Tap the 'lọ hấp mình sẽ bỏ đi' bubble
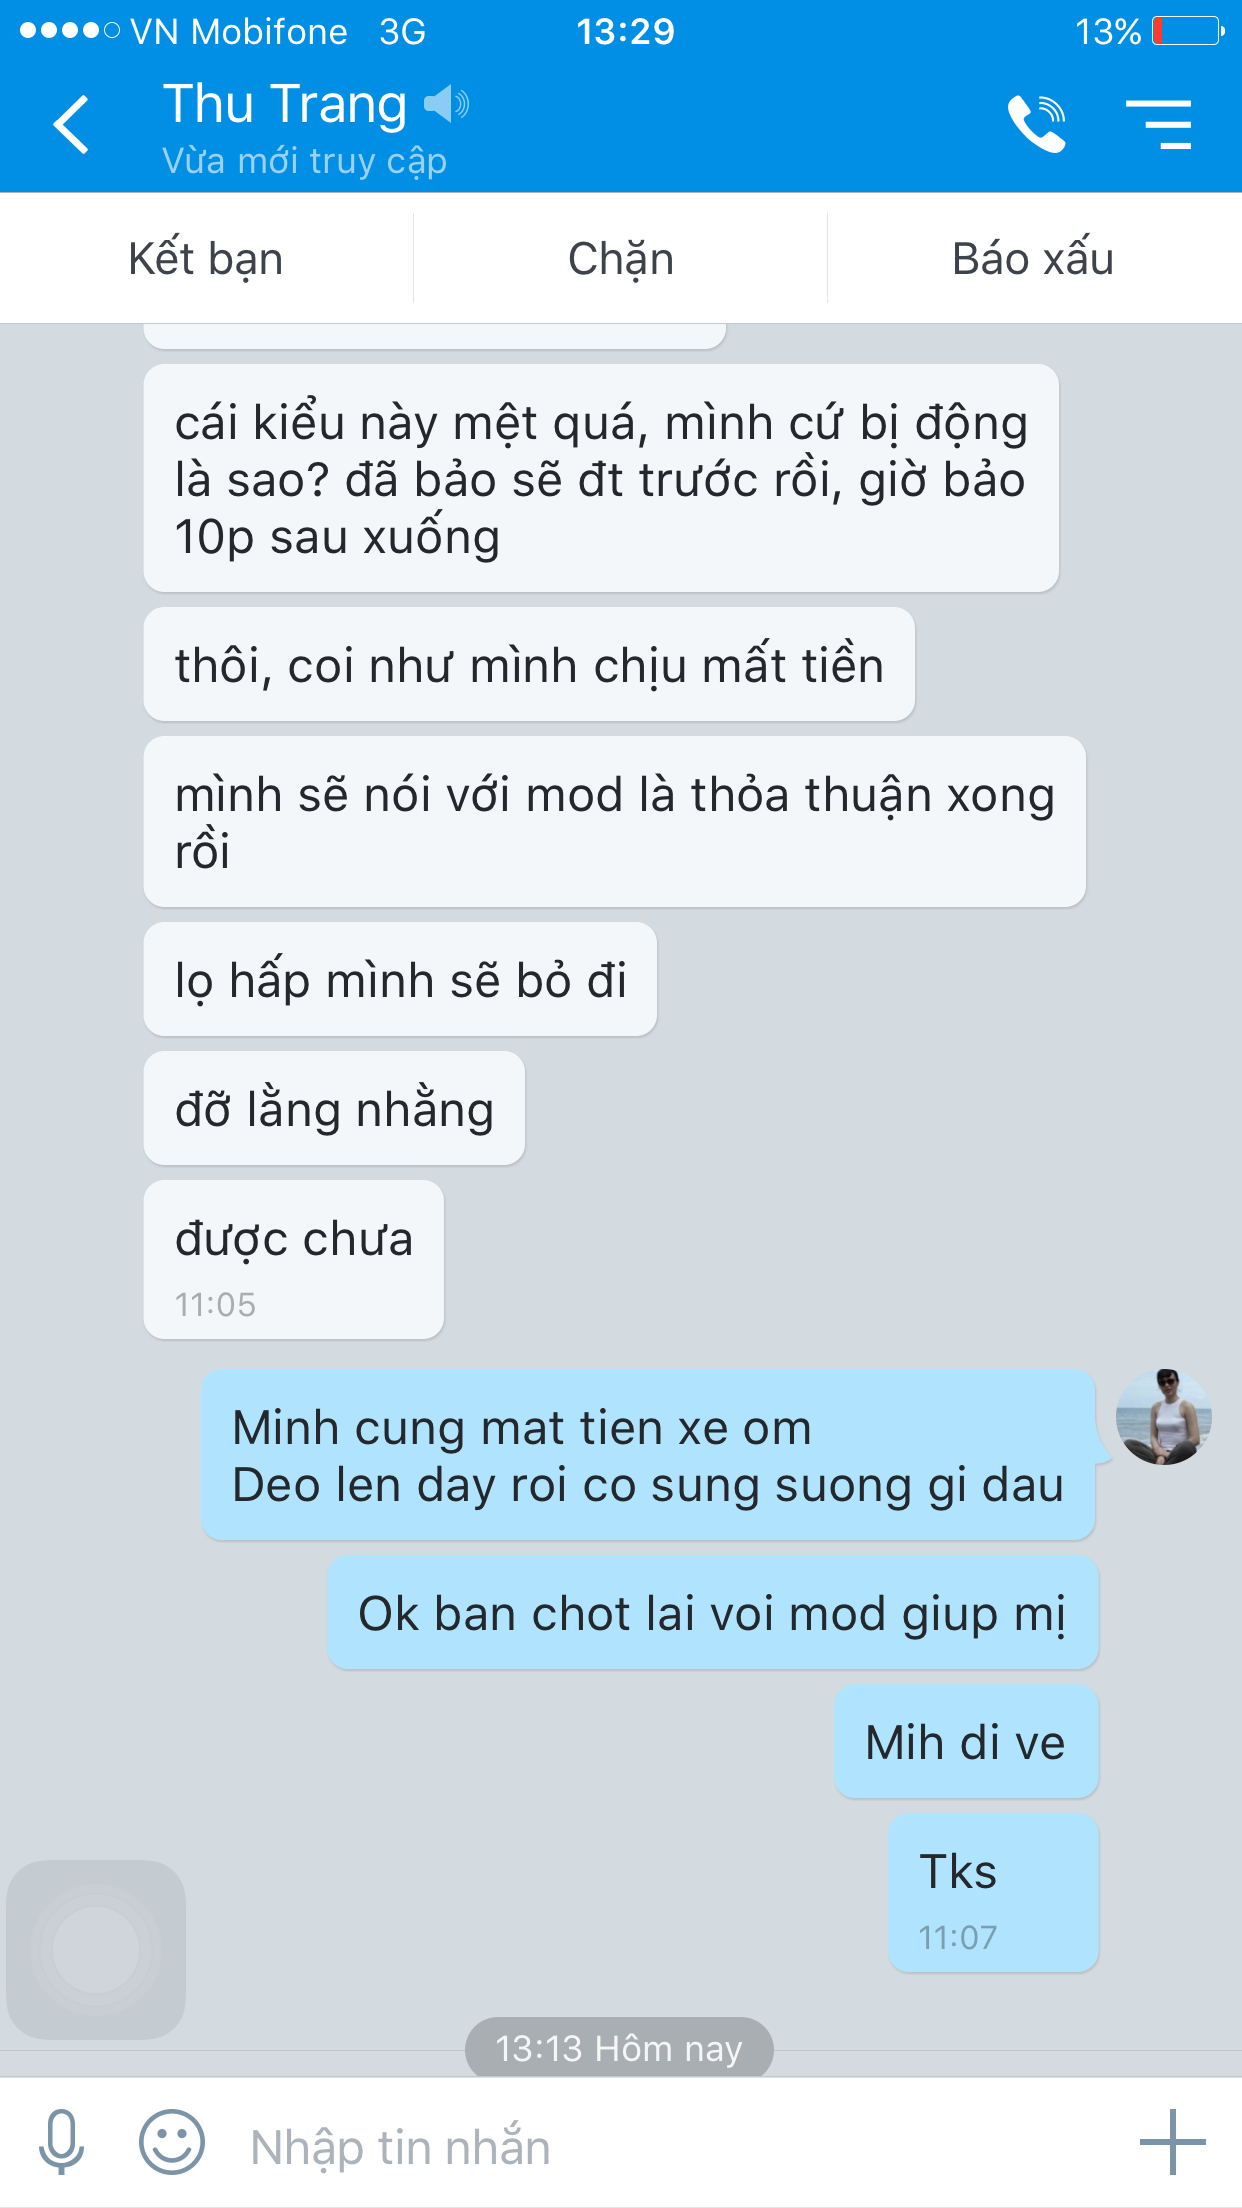The image size is (1242, 2208). [400, 979]
